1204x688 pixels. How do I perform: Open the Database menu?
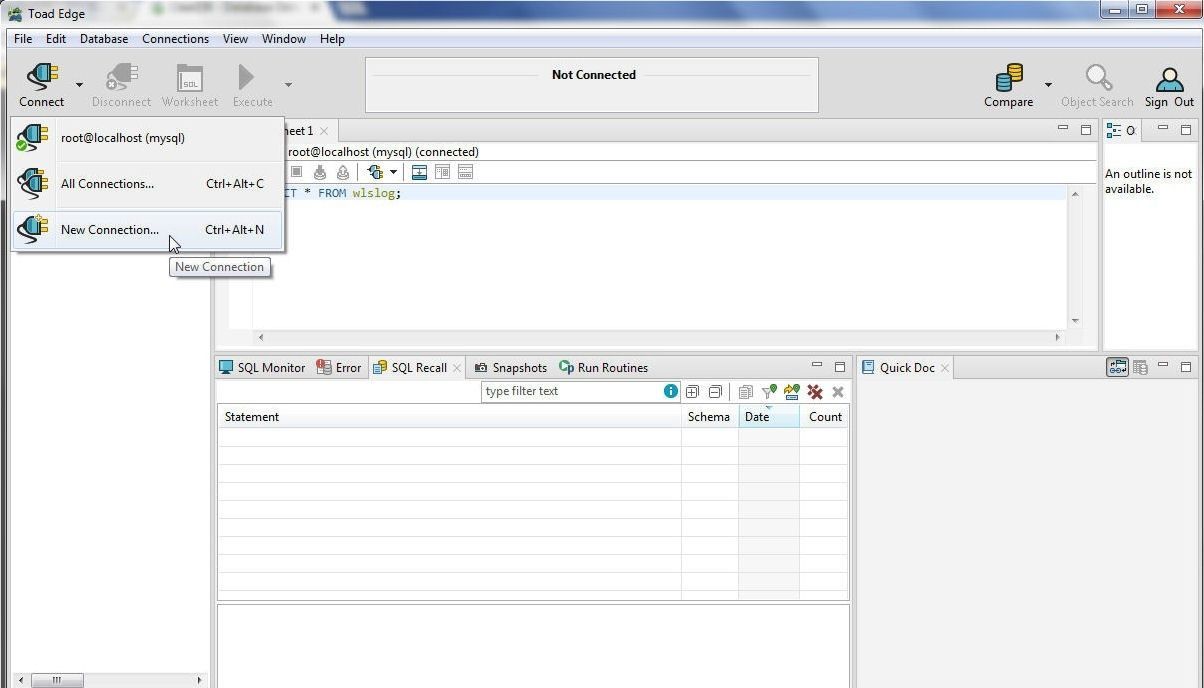[x=104, y=39]
